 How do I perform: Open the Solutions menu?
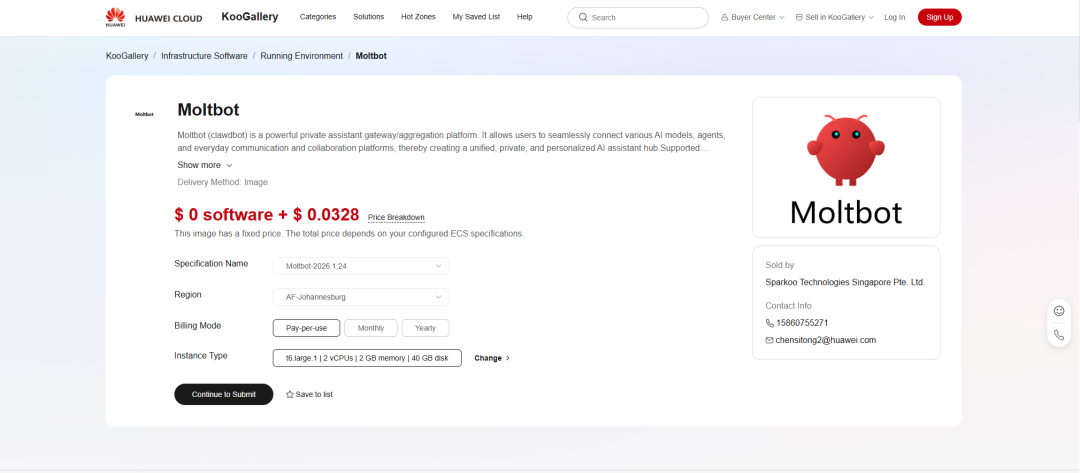tap(368, 17)
